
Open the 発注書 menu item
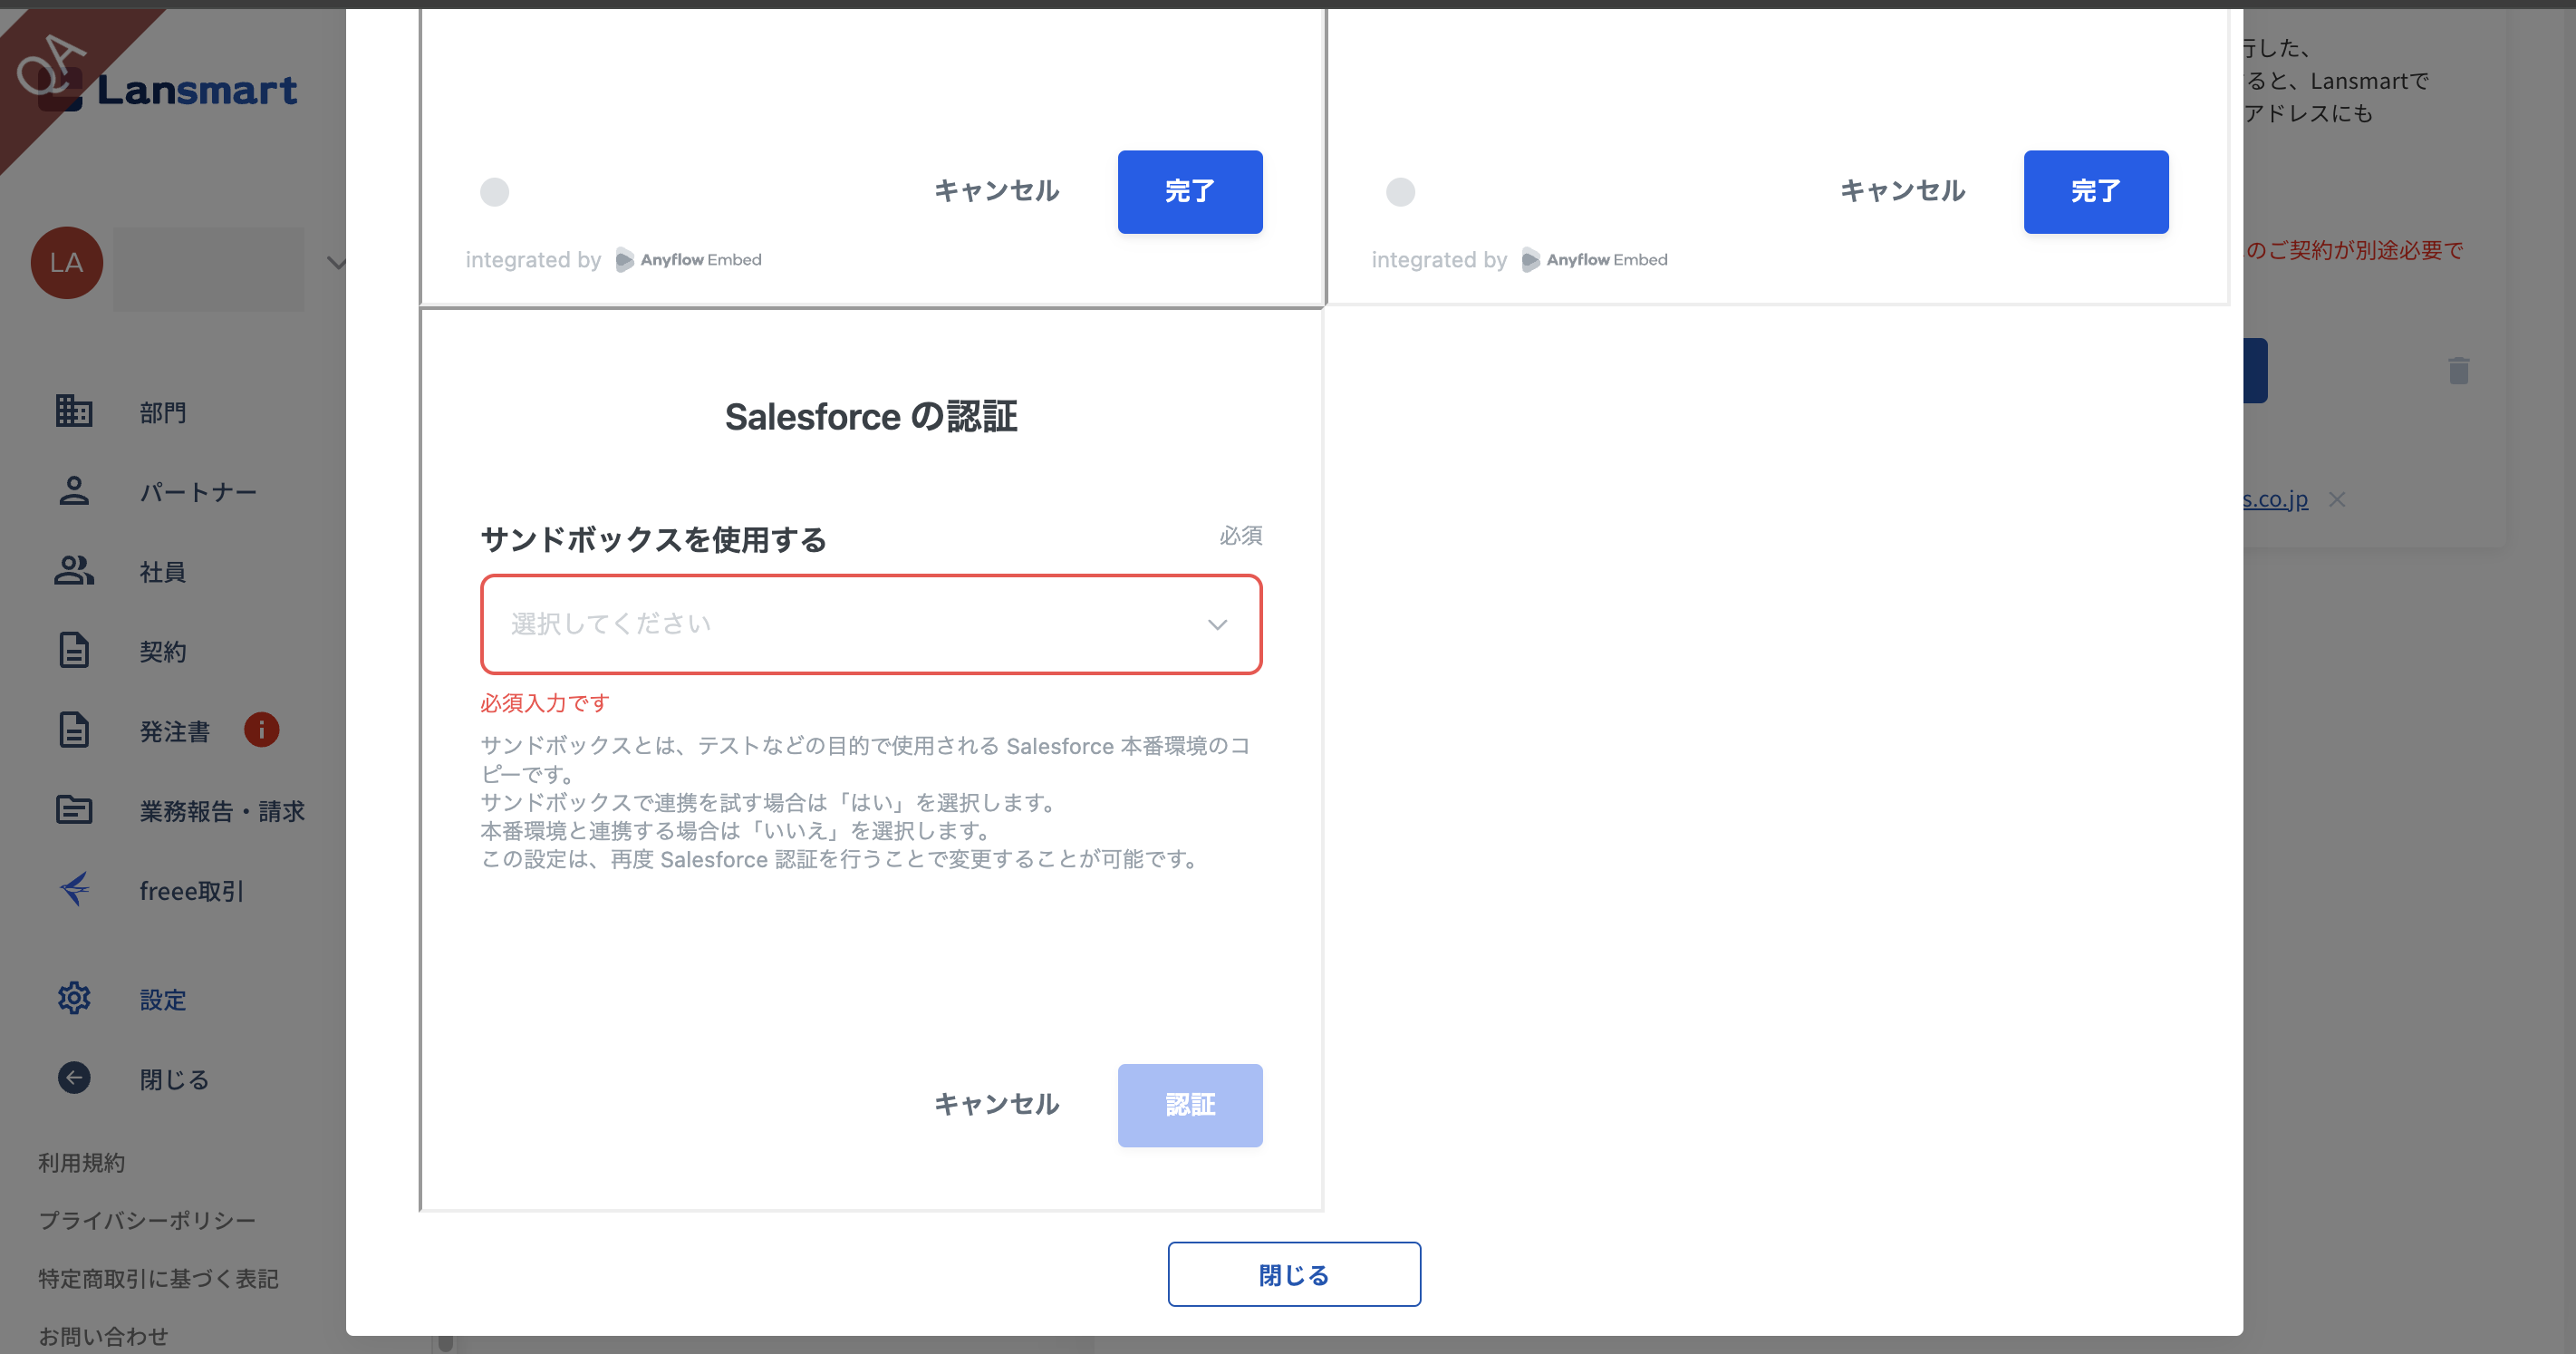tap(175, 732)
